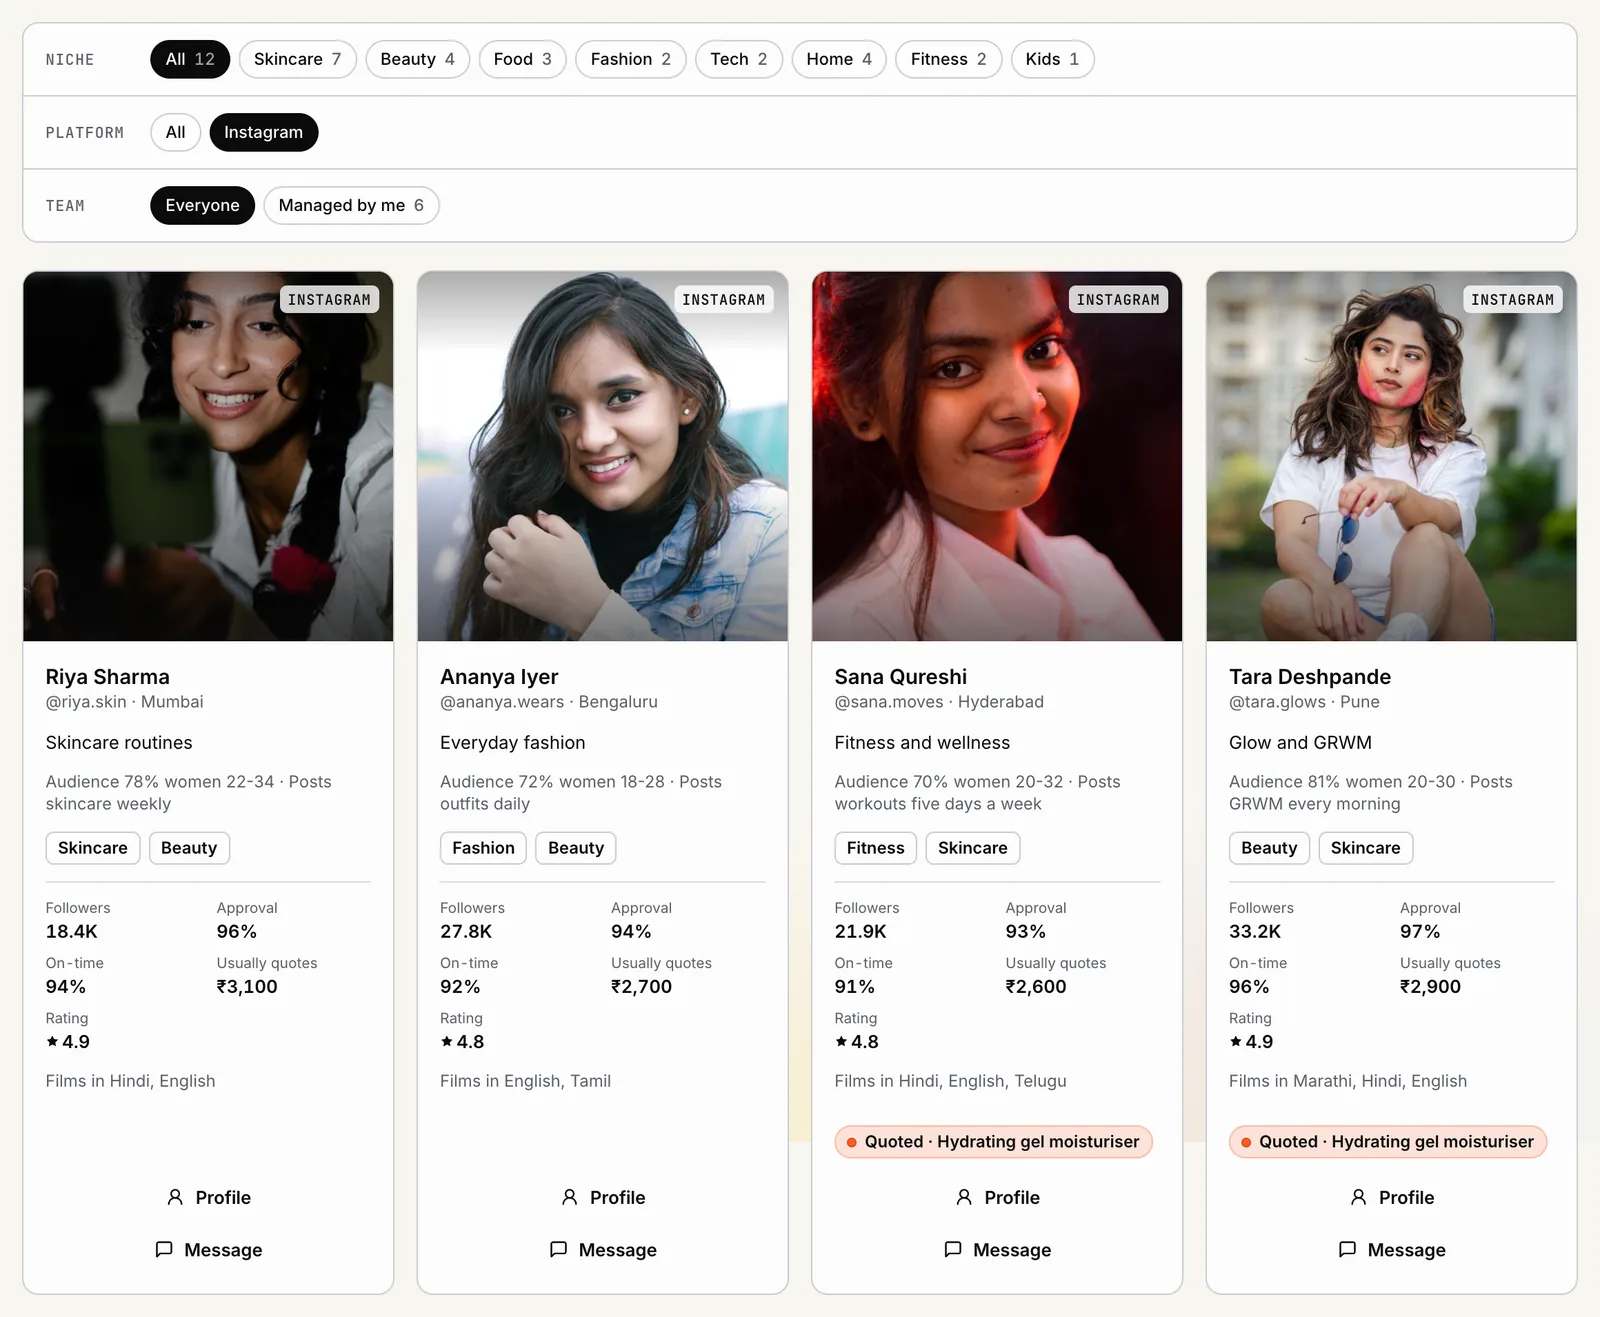Filter by Fashion niche
1600x1317 pixels.
point(630,59)
